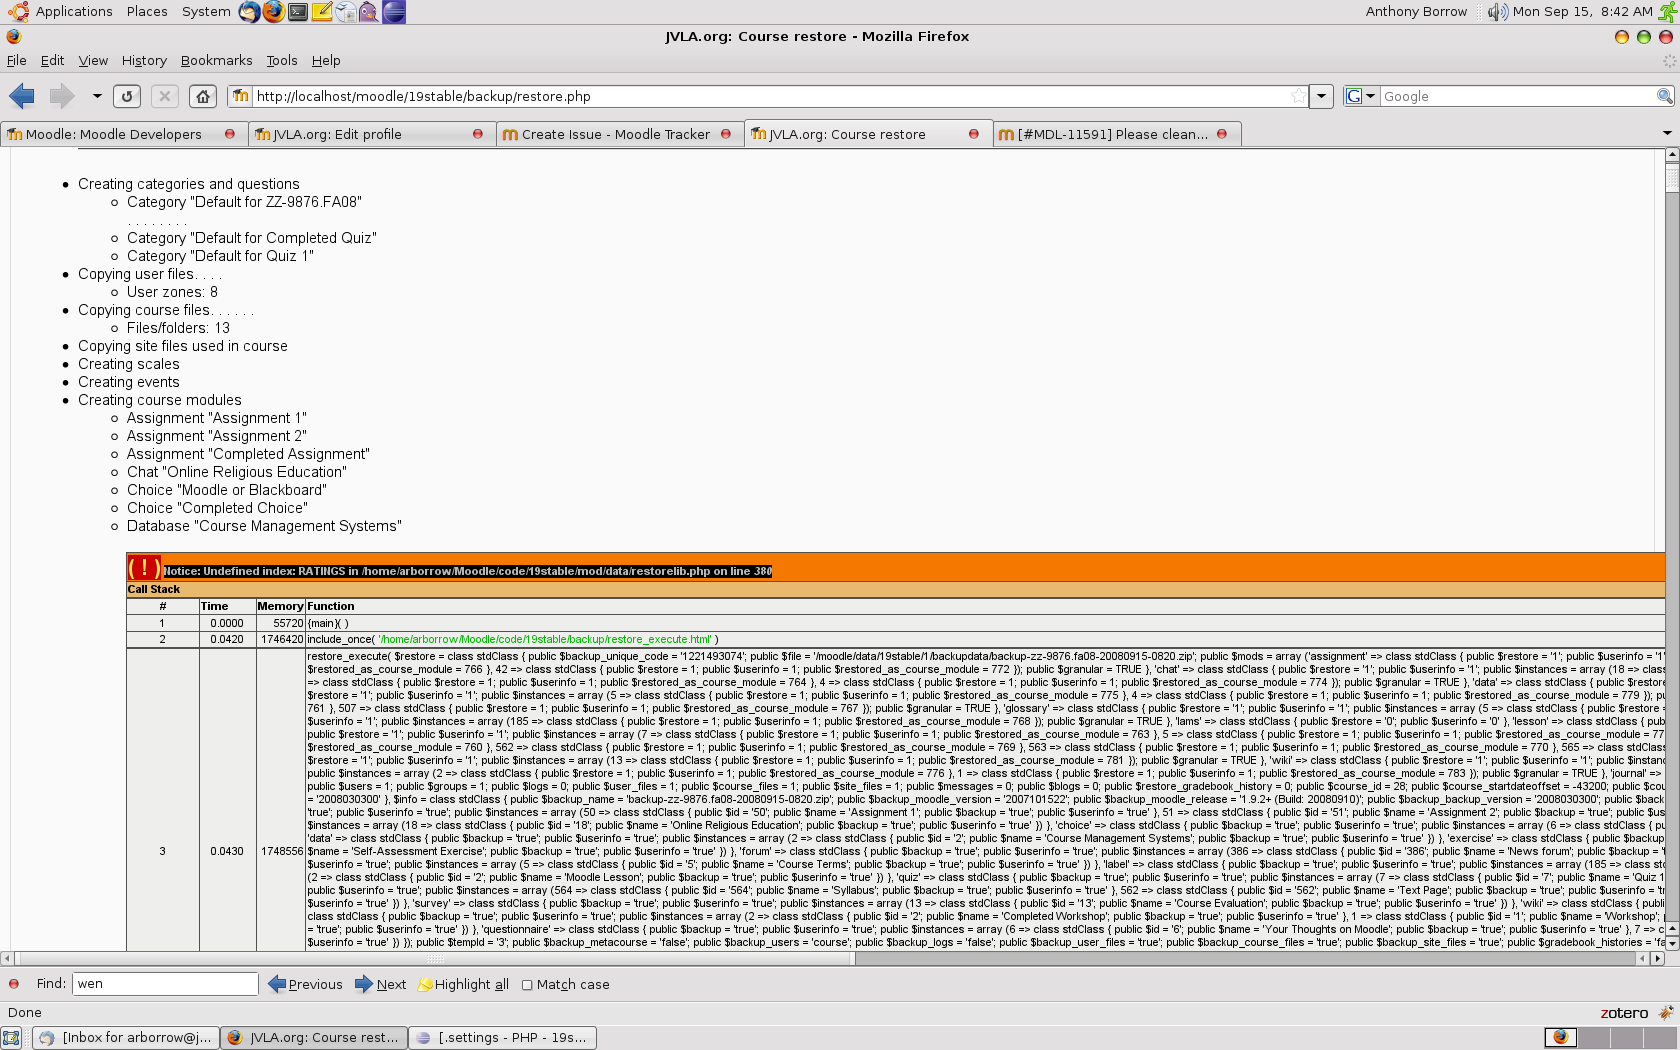Go to the Home page

(x=203, y=96)
